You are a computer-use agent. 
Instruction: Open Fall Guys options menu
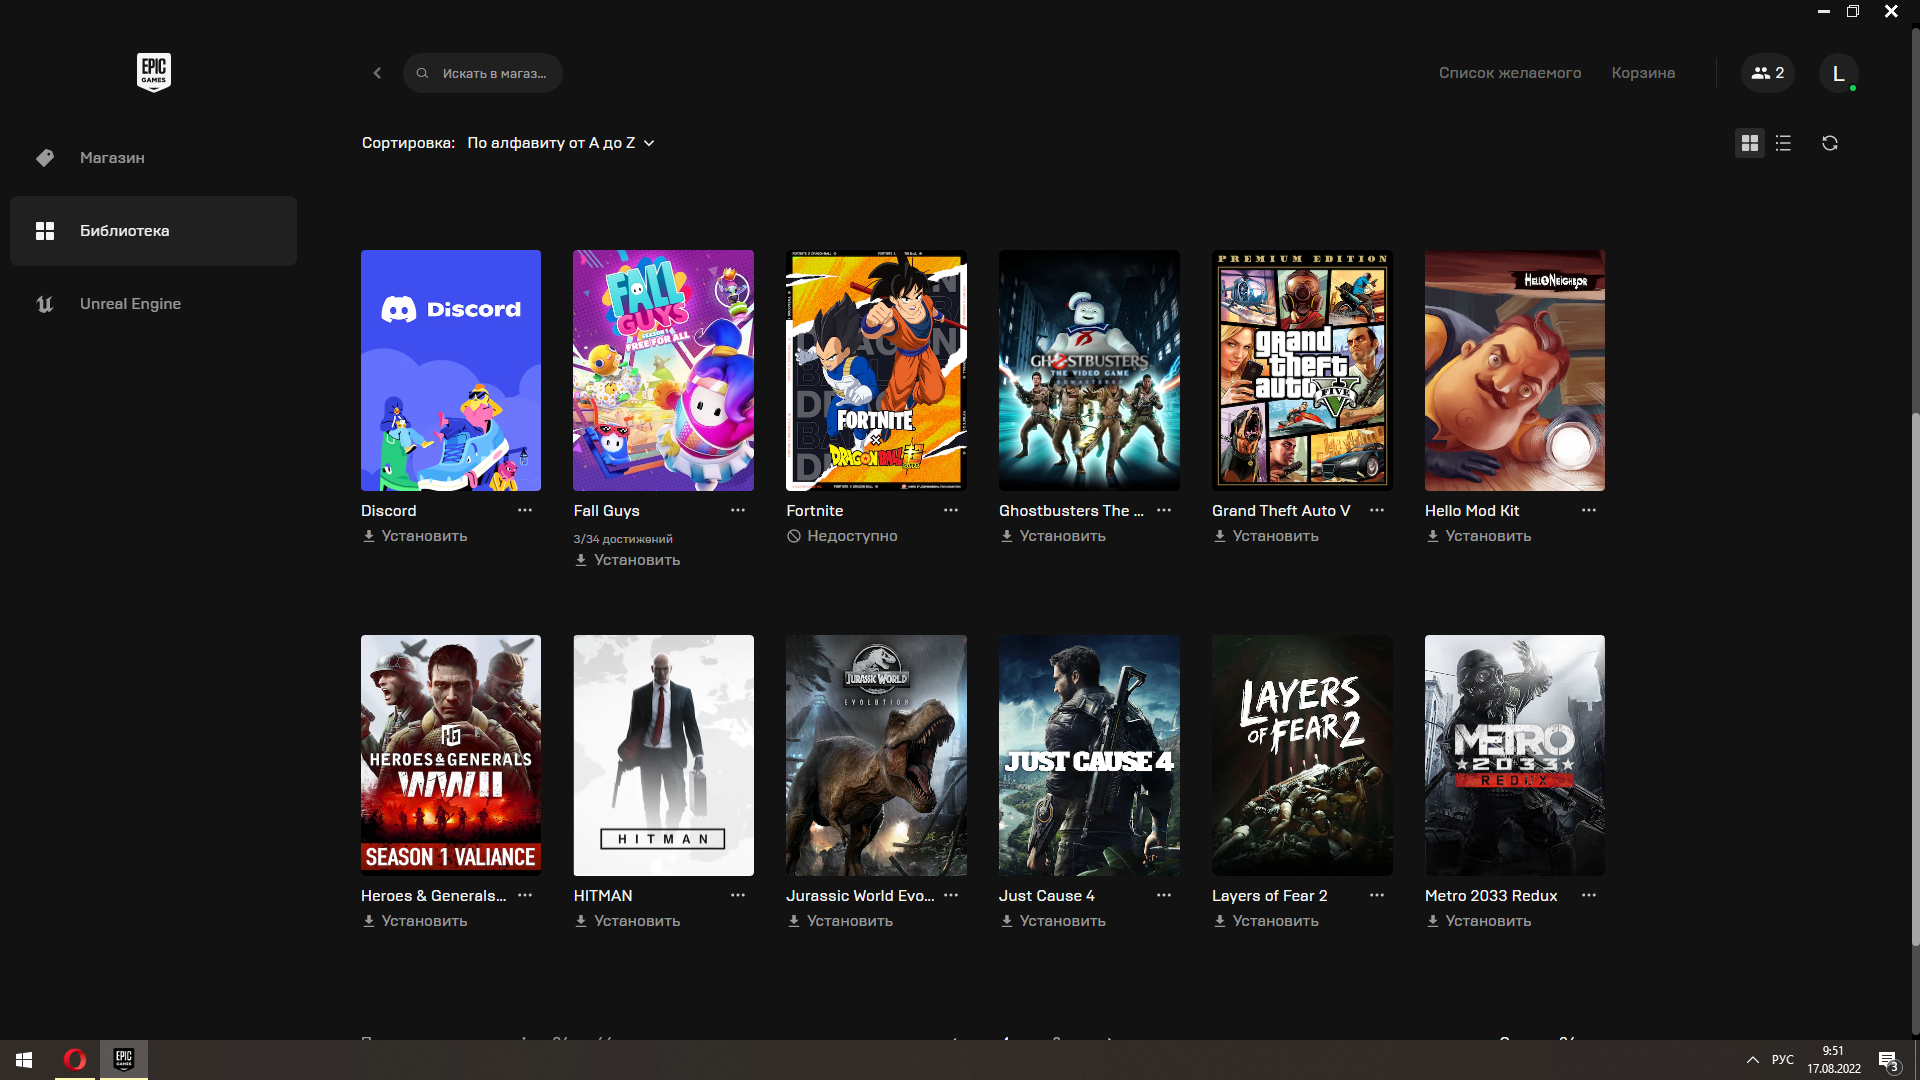[x=738, y=510]
